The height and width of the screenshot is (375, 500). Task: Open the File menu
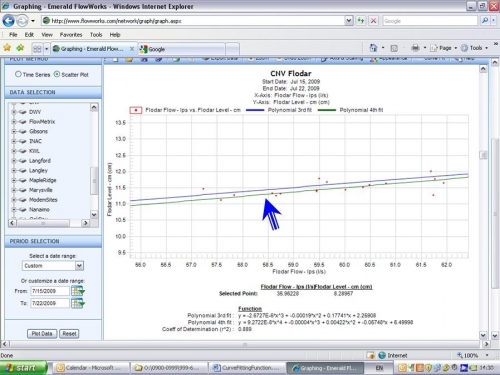tap(13, 35)
